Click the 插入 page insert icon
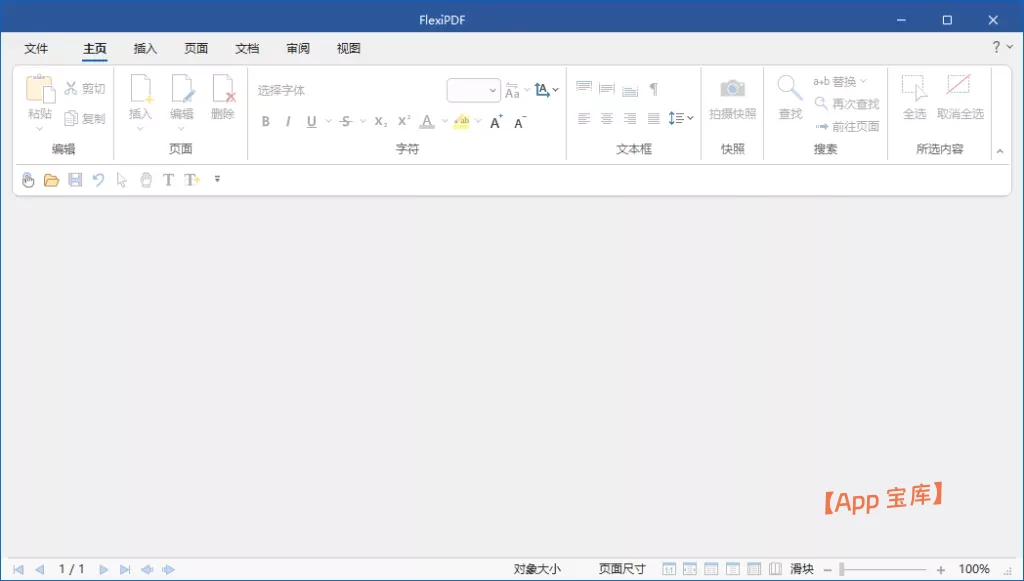Screen dimensions: 1024x581 [141, 89]
